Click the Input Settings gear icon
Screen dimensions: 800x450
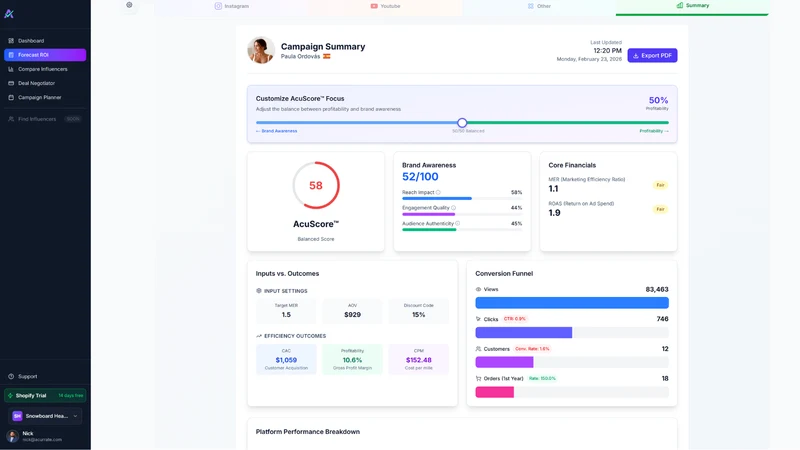point(259,291)
